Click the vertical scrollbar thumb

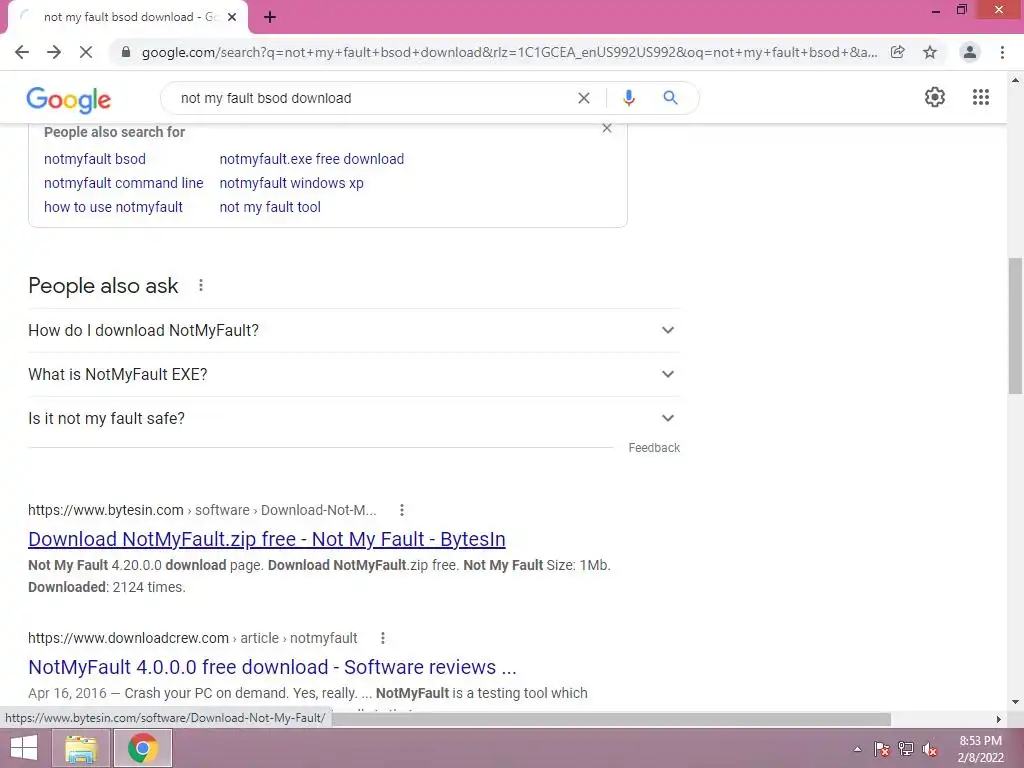tap(1015, 327)
